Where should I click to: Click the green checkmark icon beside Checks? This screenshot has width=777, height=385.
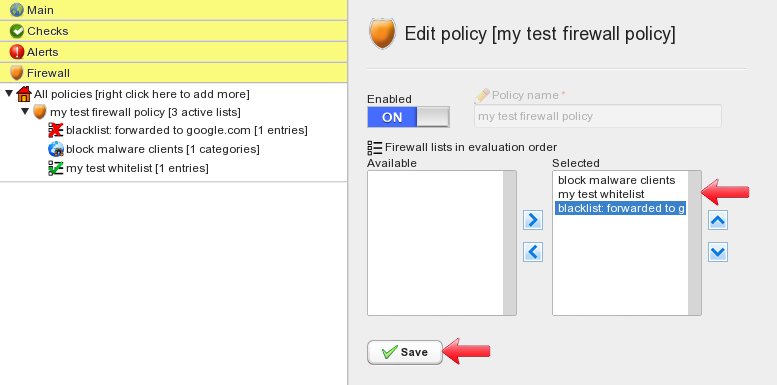17,31
